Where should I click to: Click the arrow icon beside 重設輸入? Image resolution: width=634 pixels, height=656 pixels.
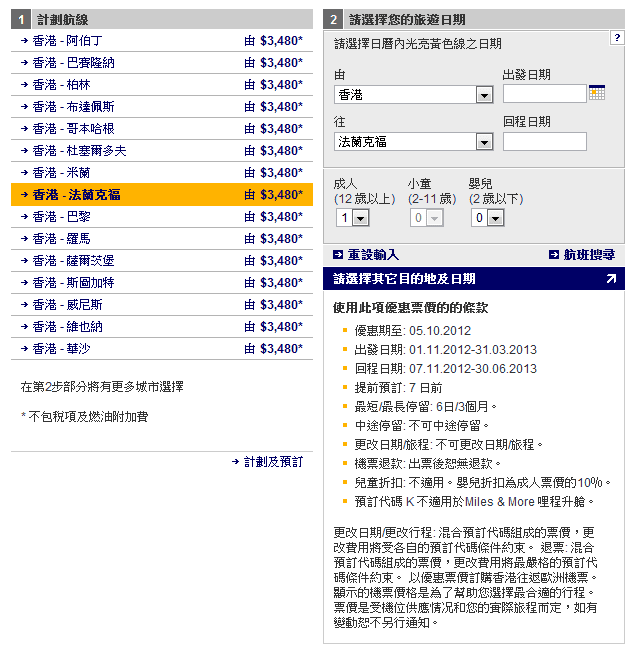click(x=338, y=255)
